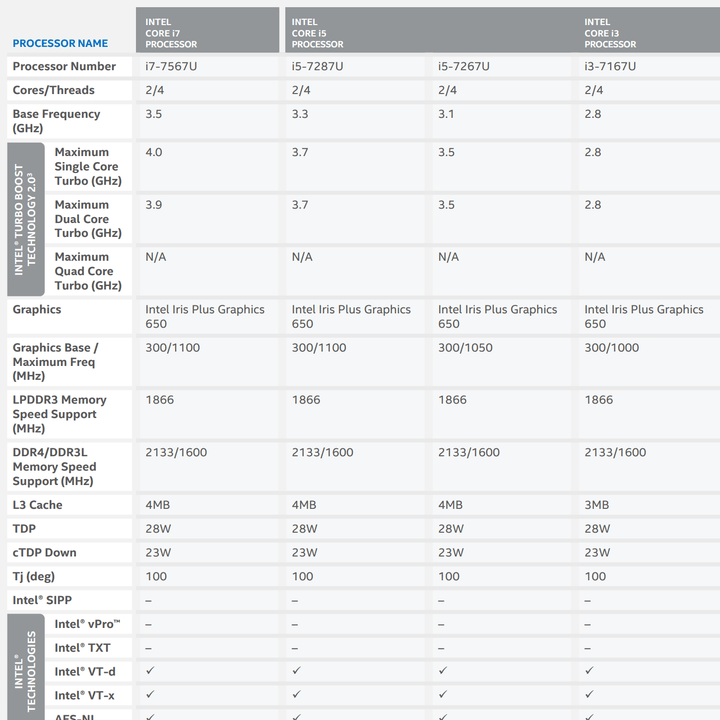Image resolution: width=720 pixels, height=720 pixels.
Task: Click the blue "PROCESSOR NAME" heading
Action: (x=60, y=43)
